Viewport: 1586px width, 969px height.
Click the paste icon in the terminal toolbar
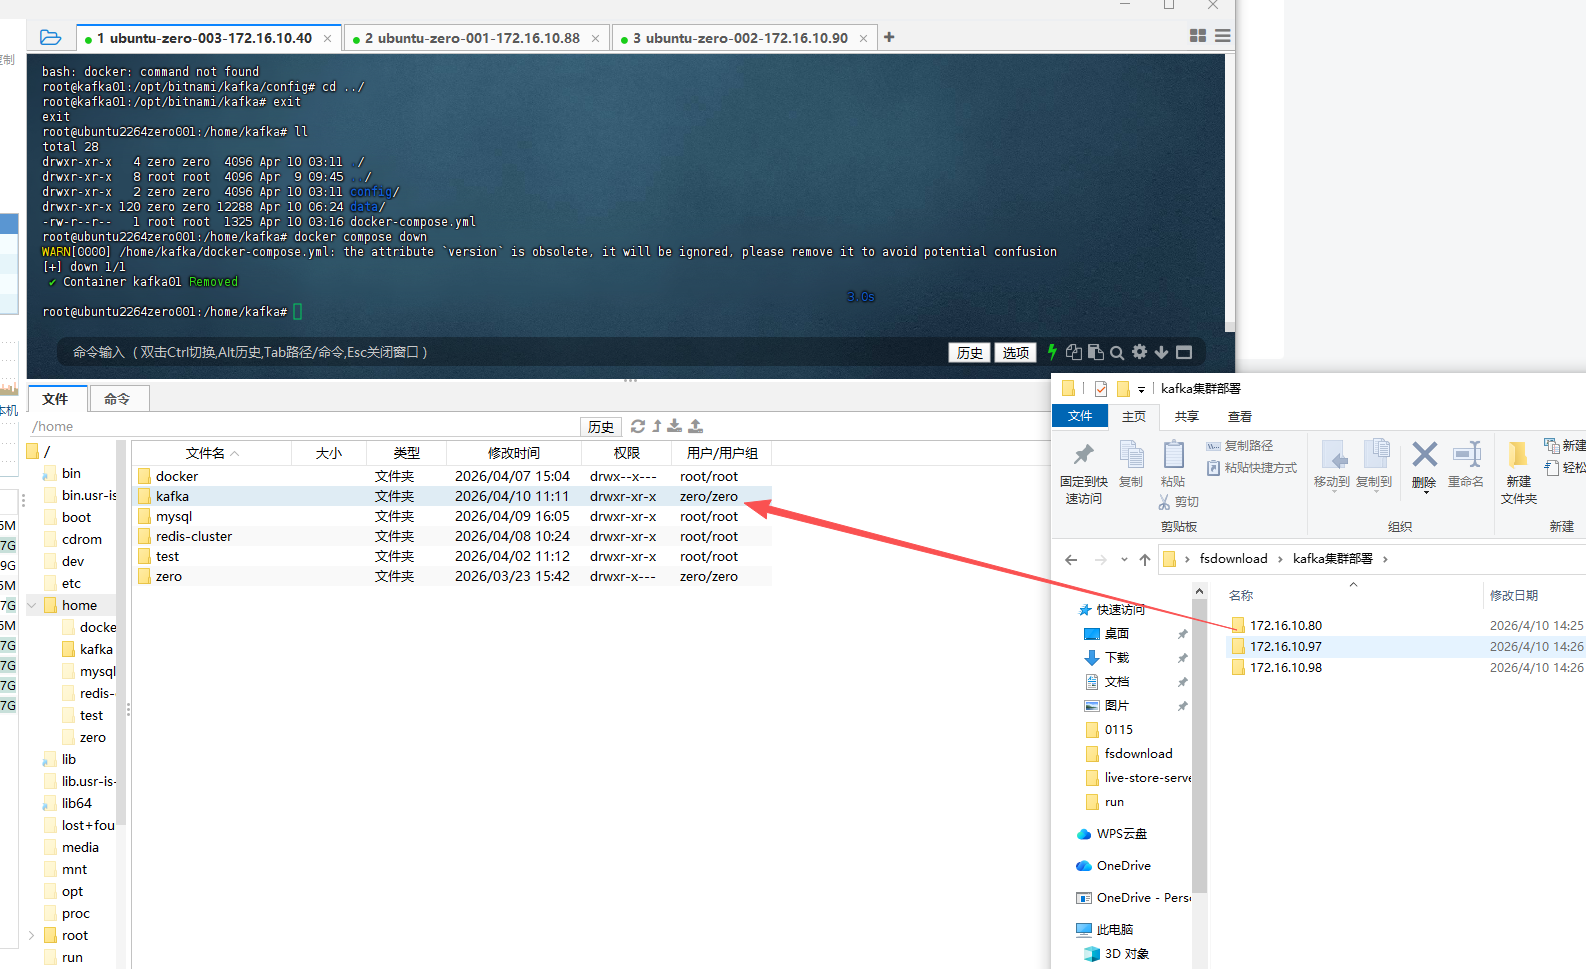[1096, 352]
